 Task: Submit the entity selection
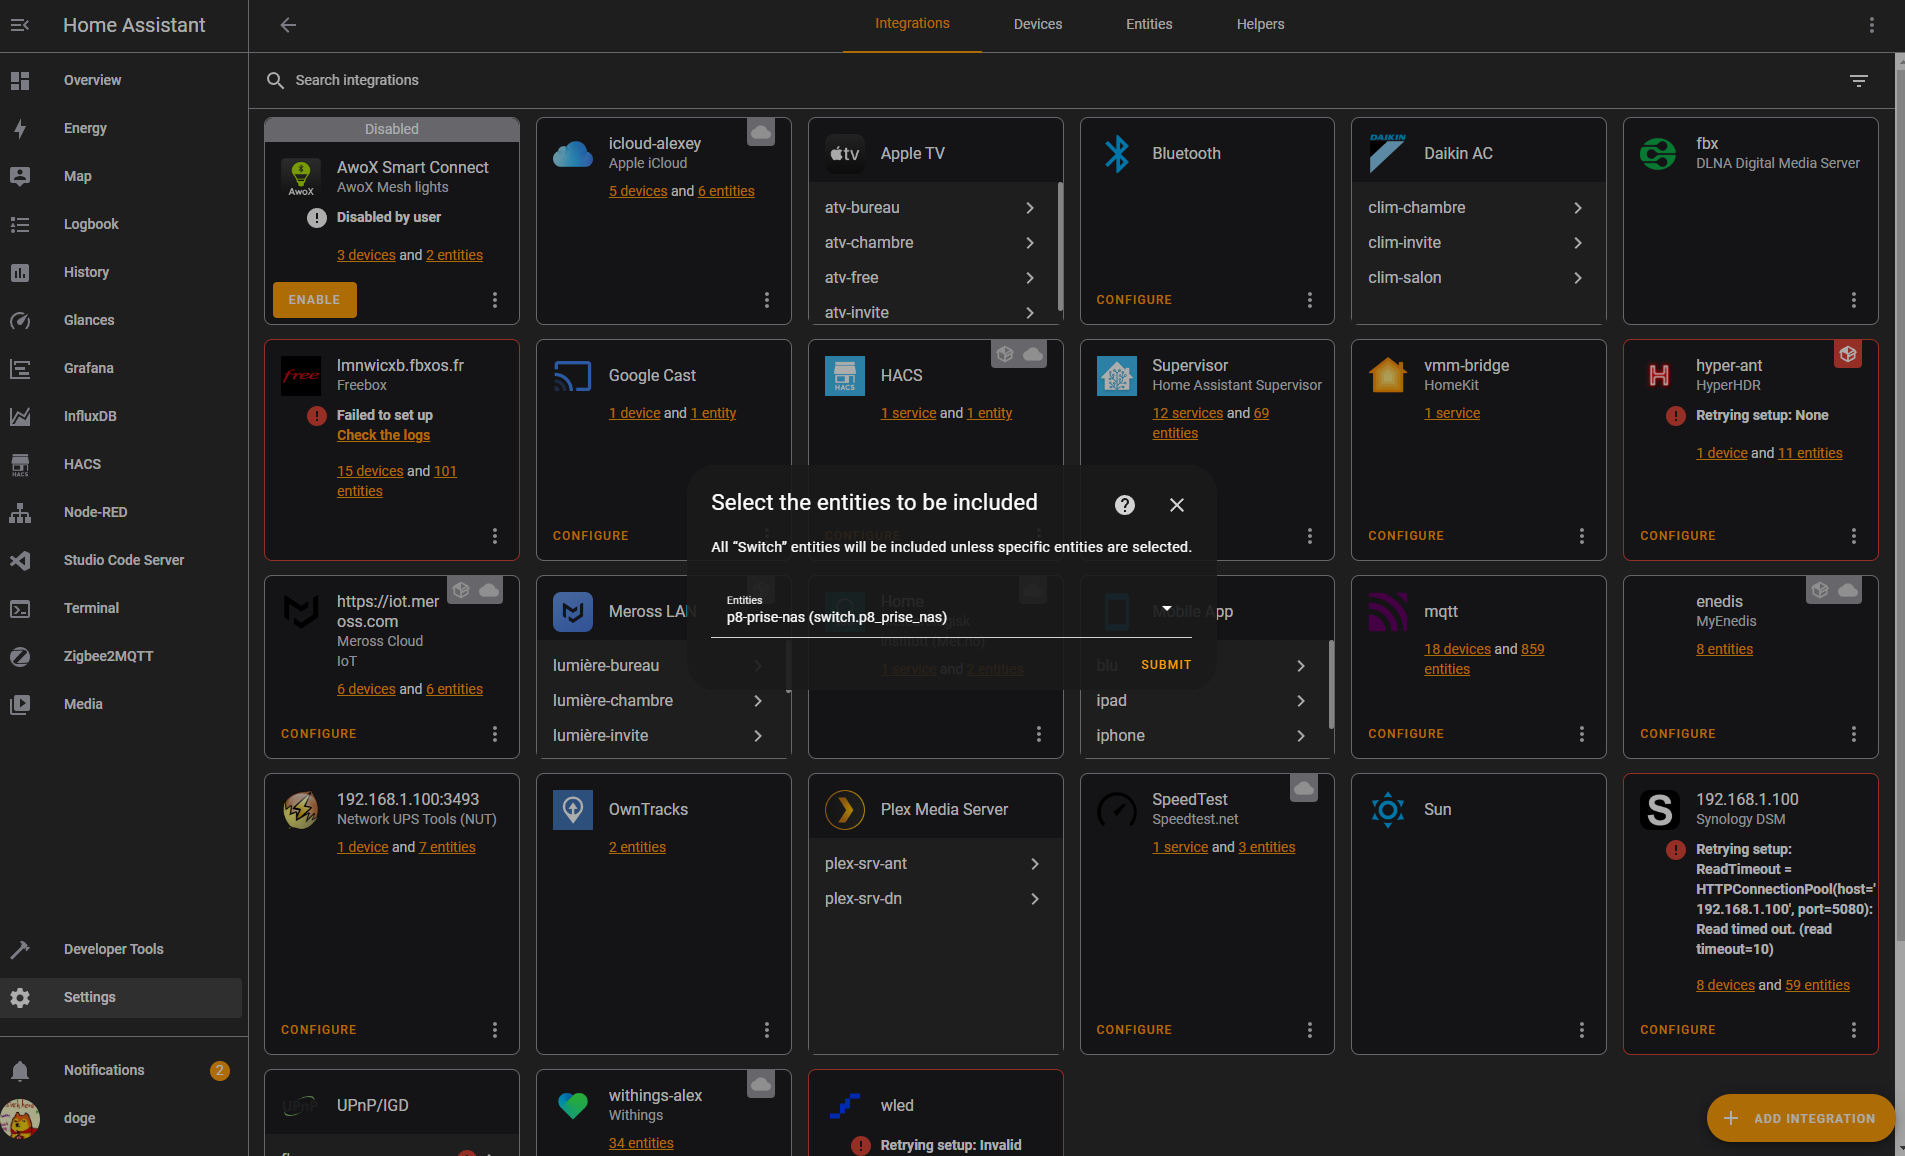(x=1166, y=665)
